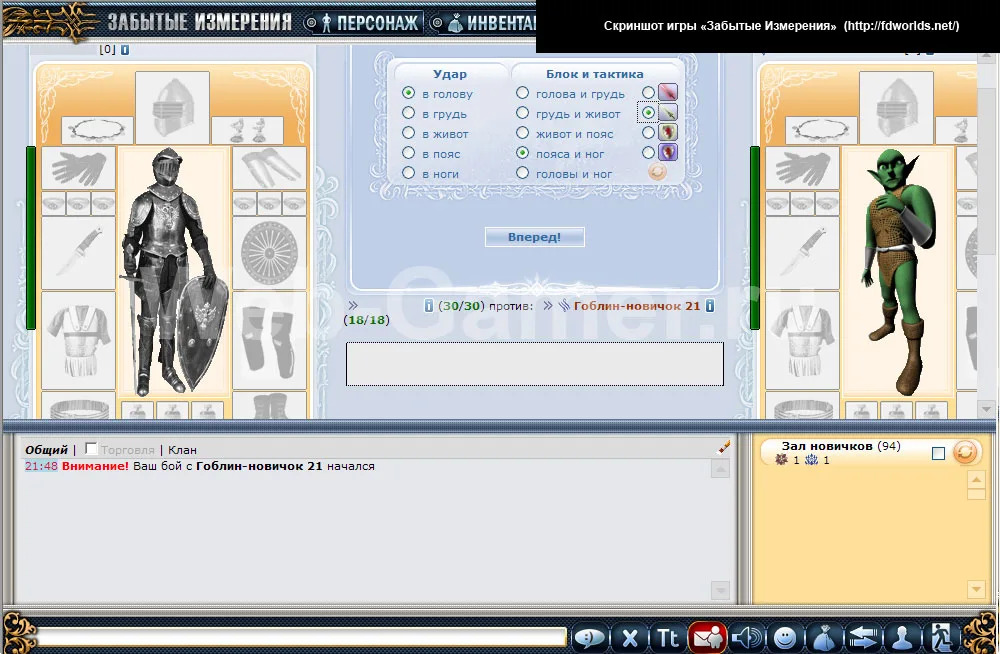This screenshot has width=1000, height=654.
Task: Click the brush icon to clear chat
Action: (724, 447)
